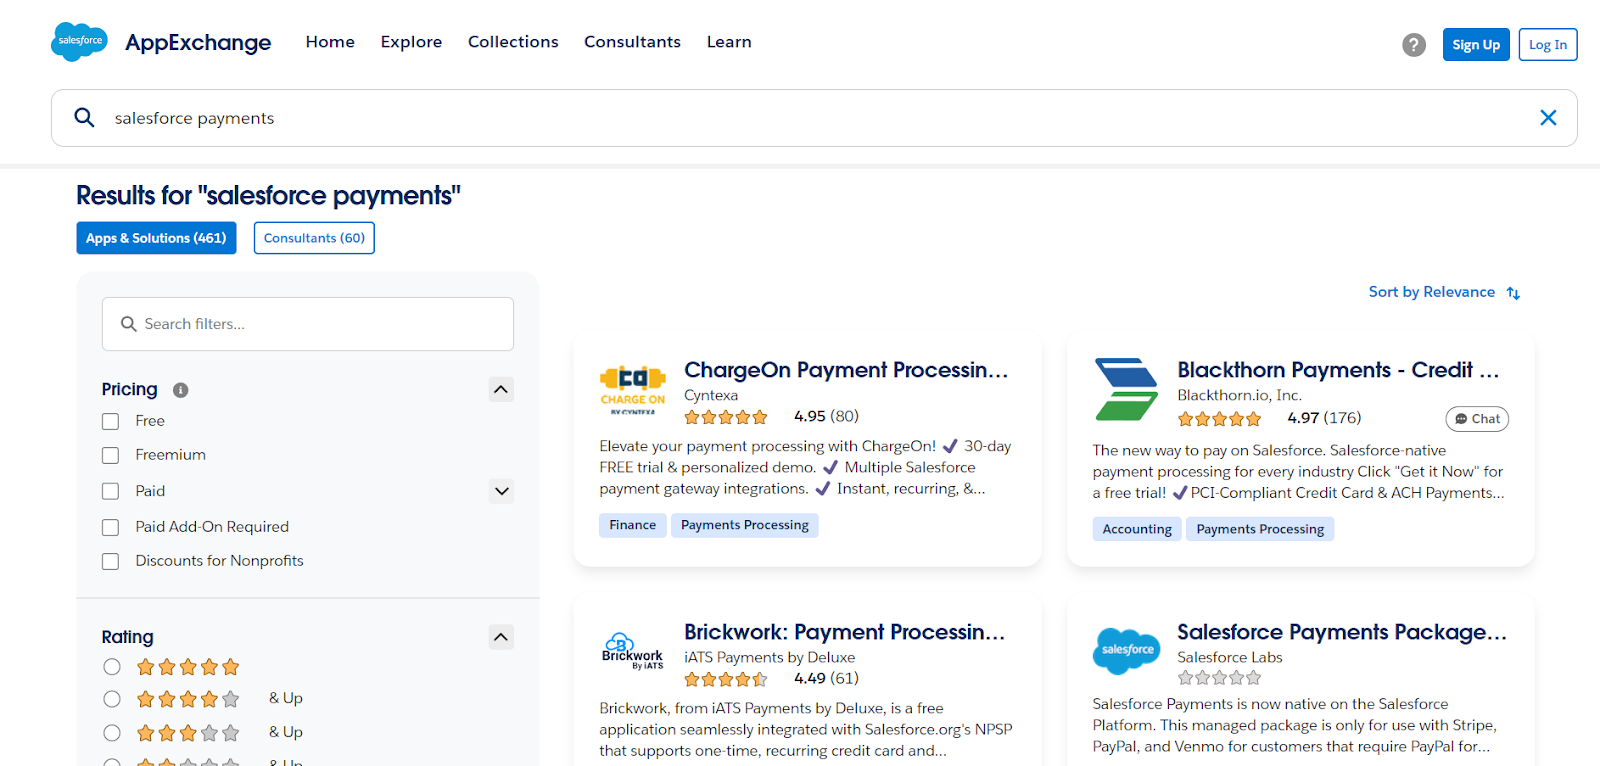This screenshot has height=766, width=1600.
Task: Click the Pricing info icon
Action: [181, 390]
